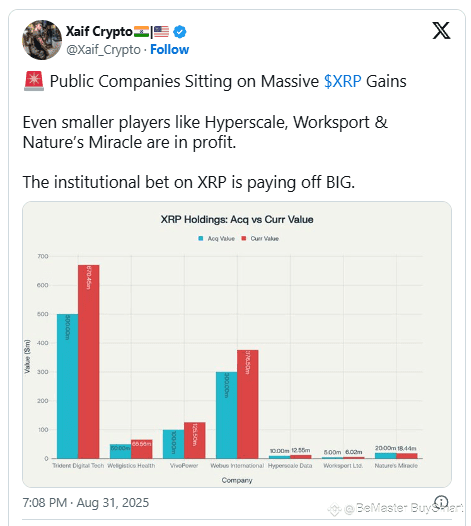The width and height of the screenshot is (471, 526).
Task: Open the 7:08 PM Aug 31 timestamp
Action: click(86, 503)
